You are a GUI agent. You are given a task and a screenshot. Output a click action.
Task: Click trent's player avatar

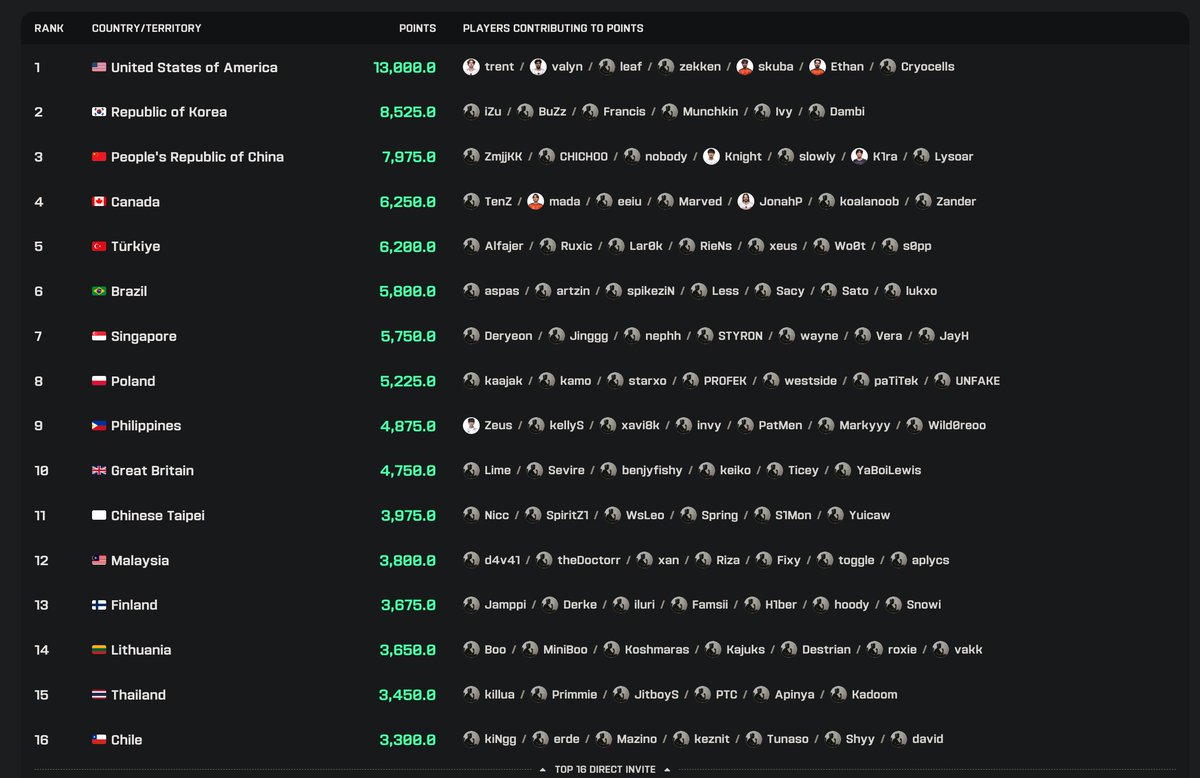(471, 67)
